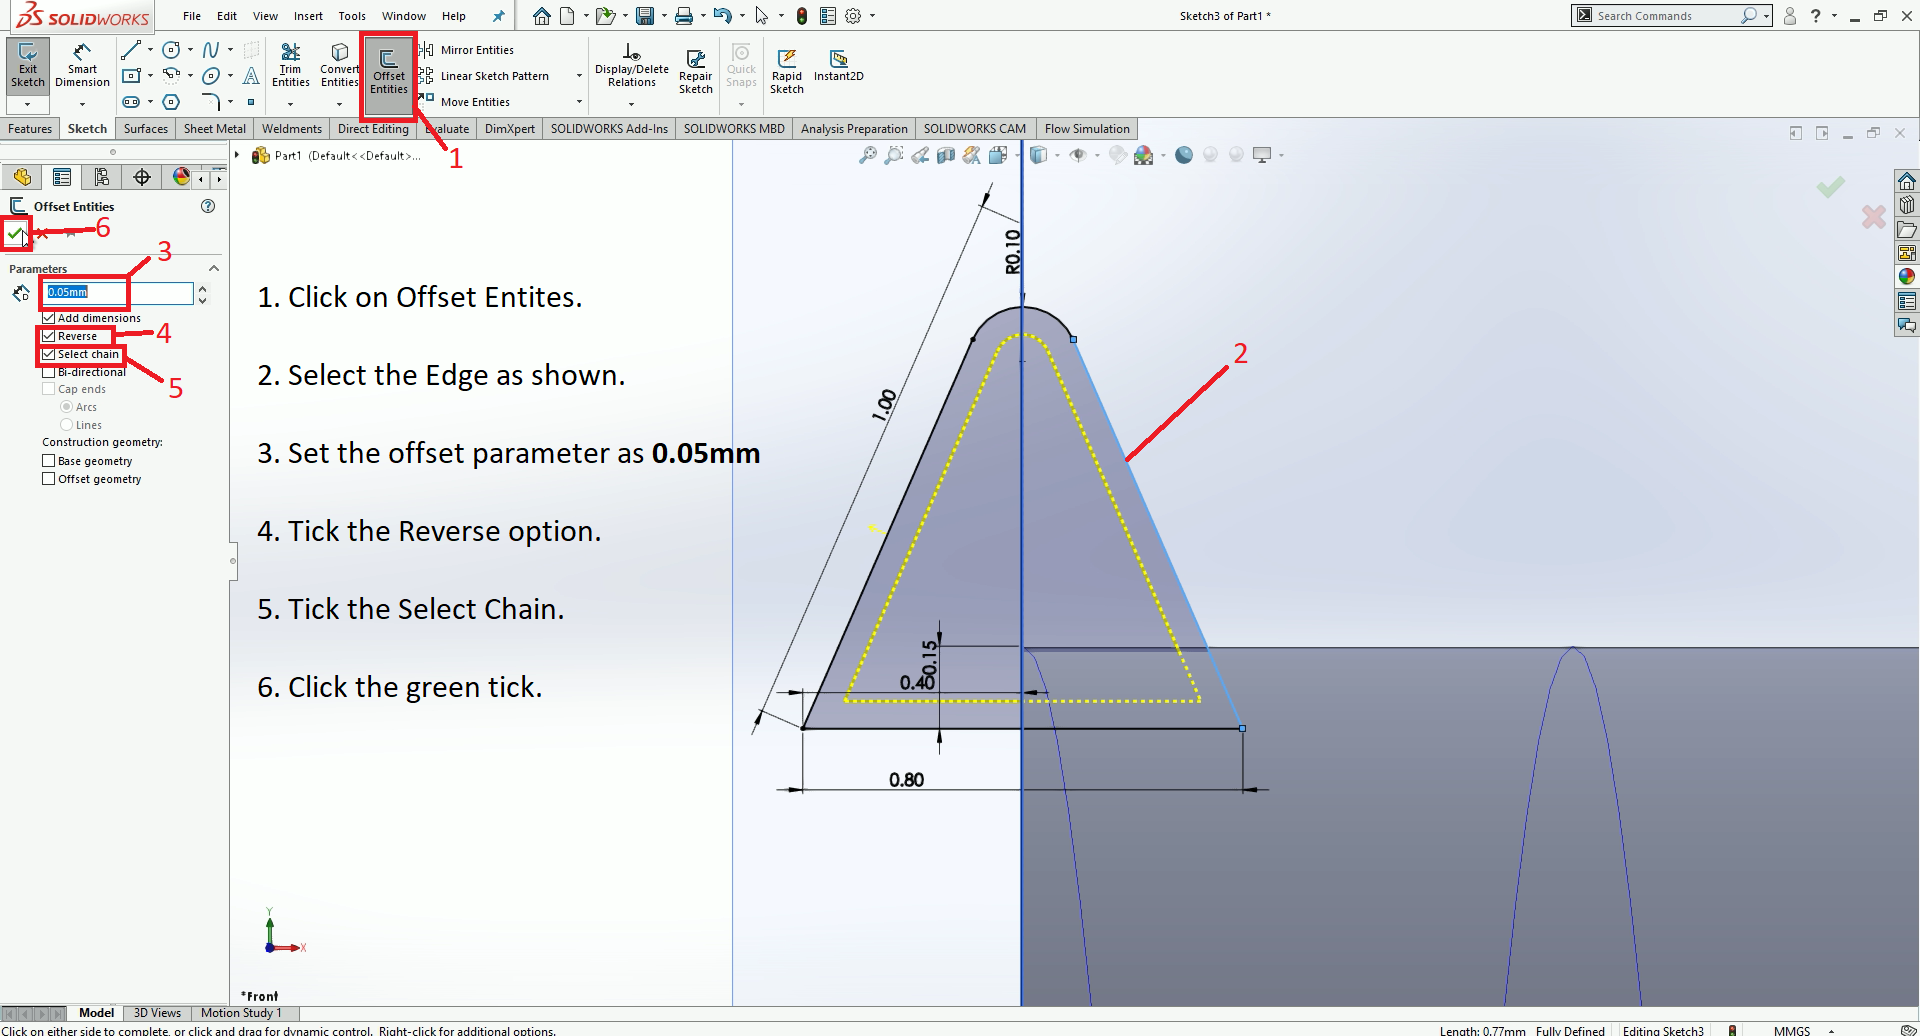Toggle the Add dimensions checkbox
This screenshot has height=1036, width=1920.
(x=48, y=318)
